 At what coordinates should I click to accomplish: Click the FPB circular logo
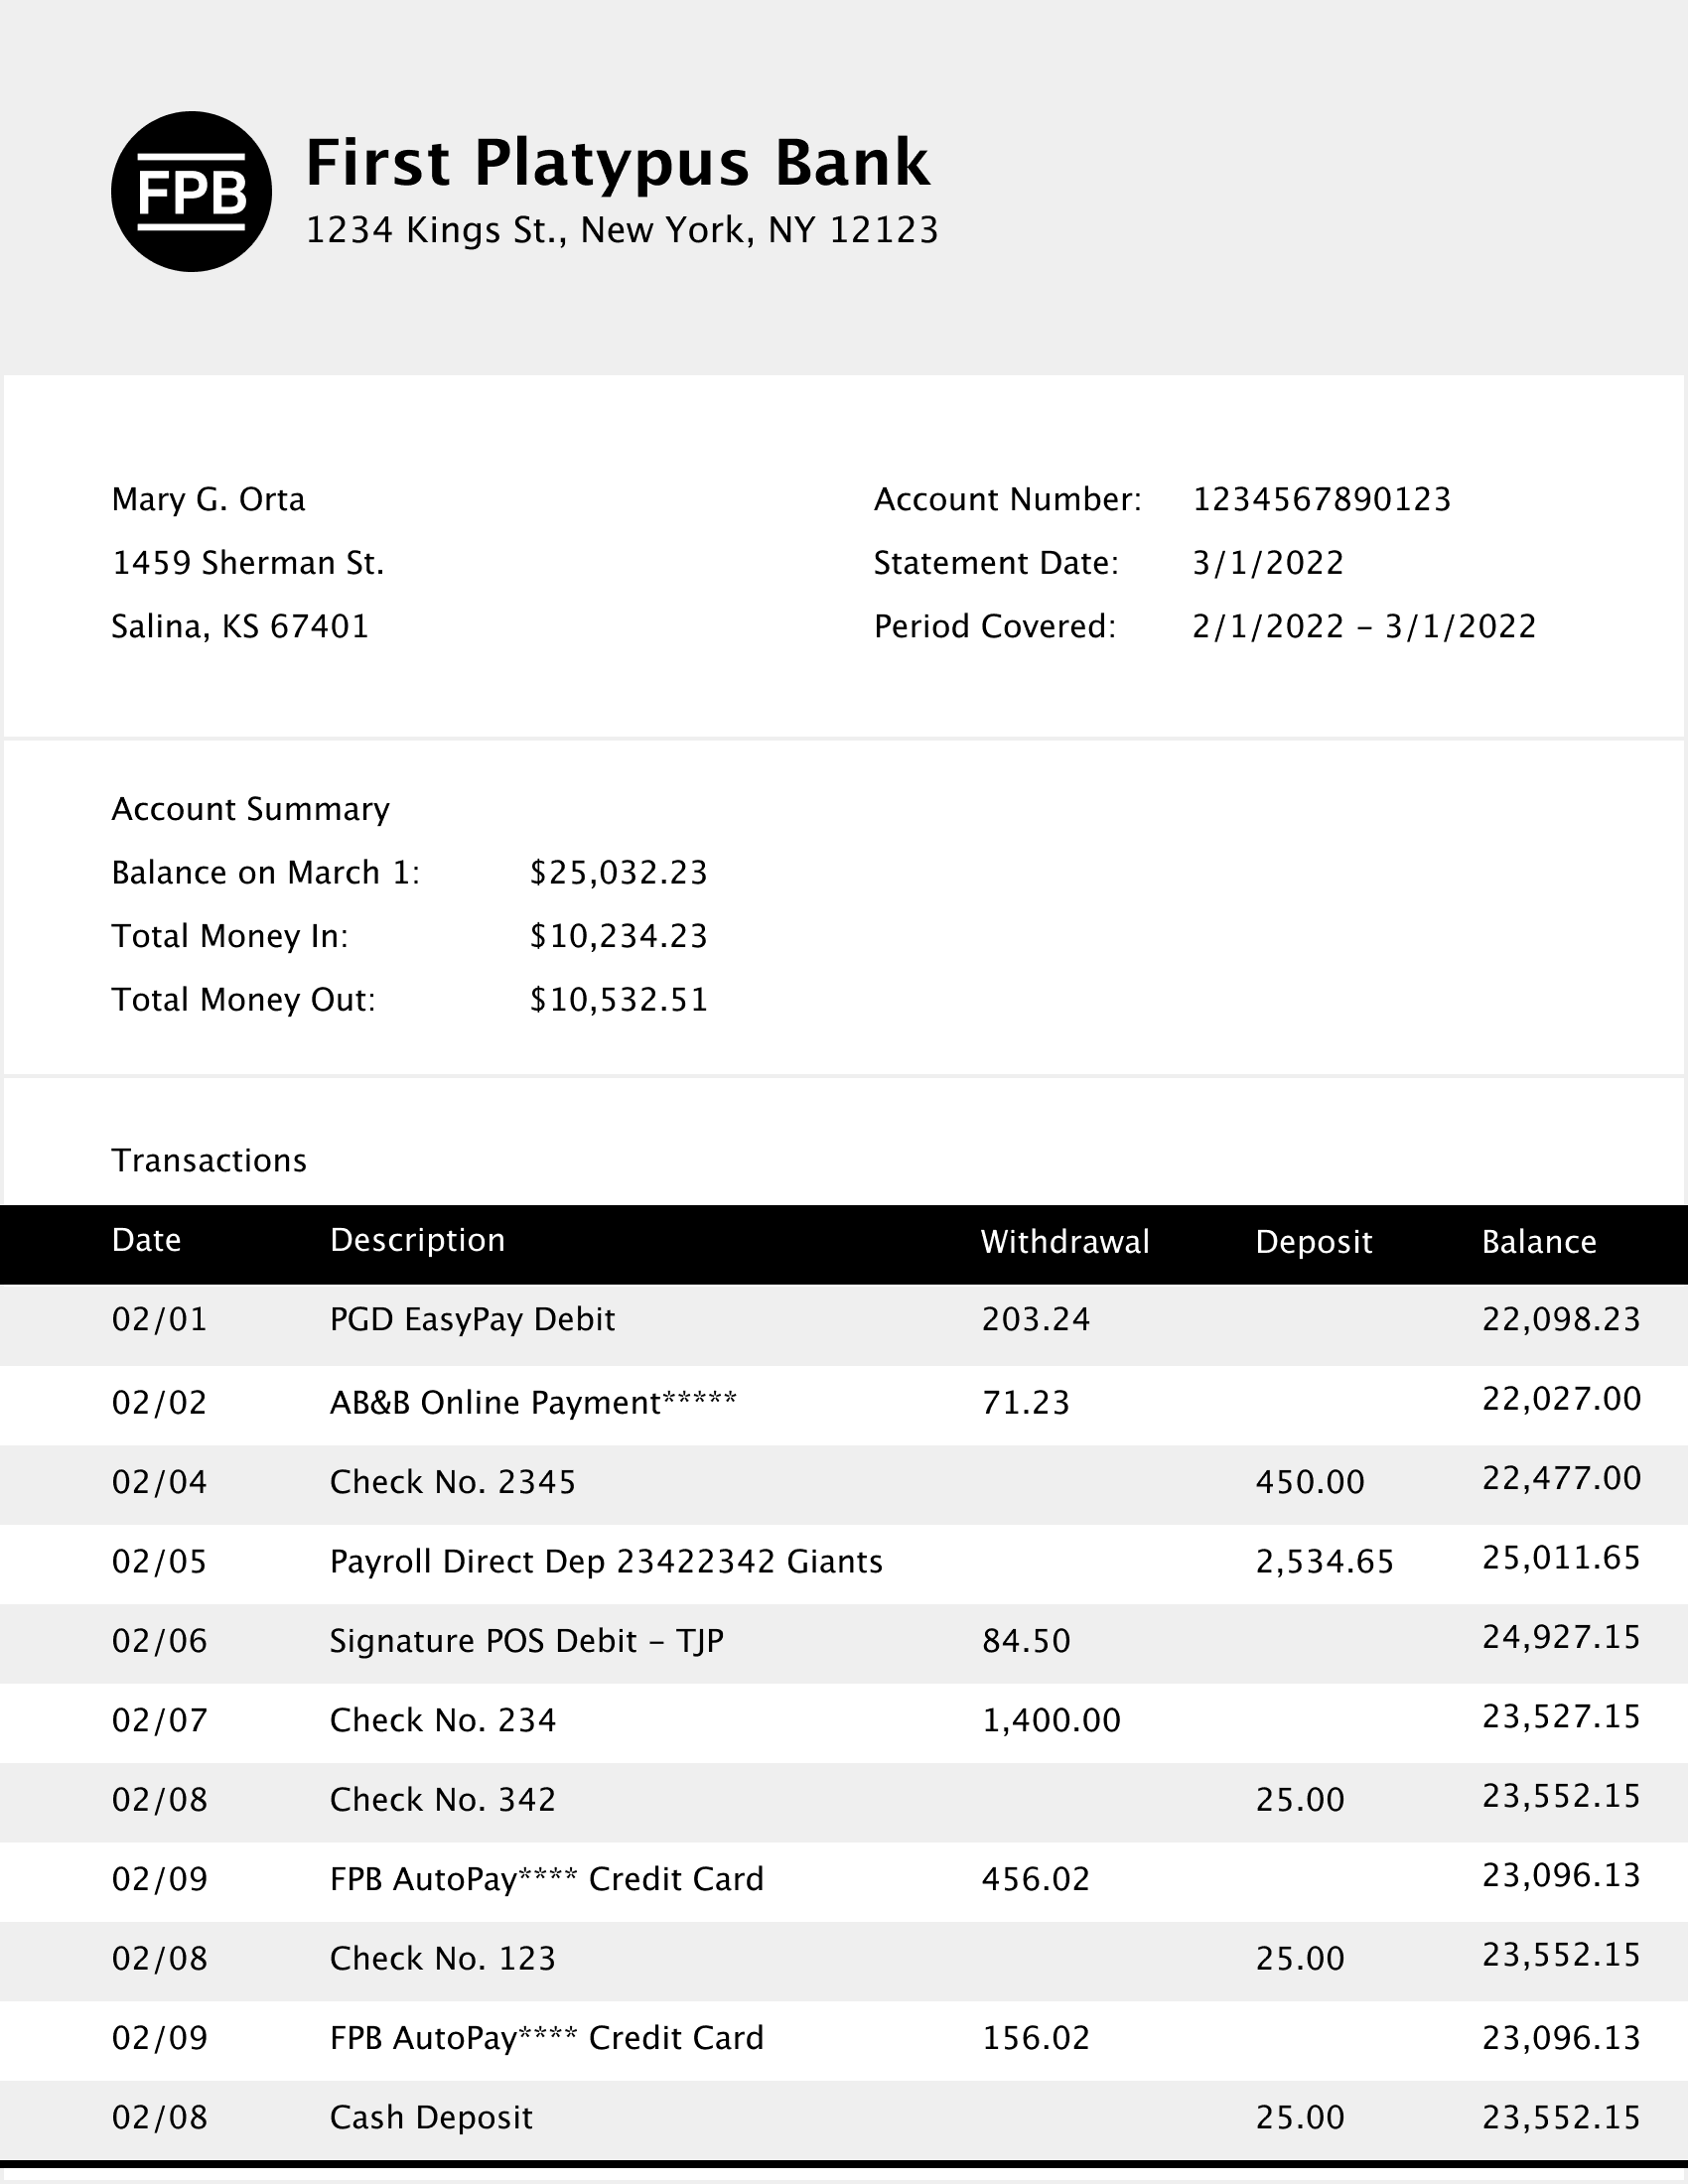click(x=191, y=191)
